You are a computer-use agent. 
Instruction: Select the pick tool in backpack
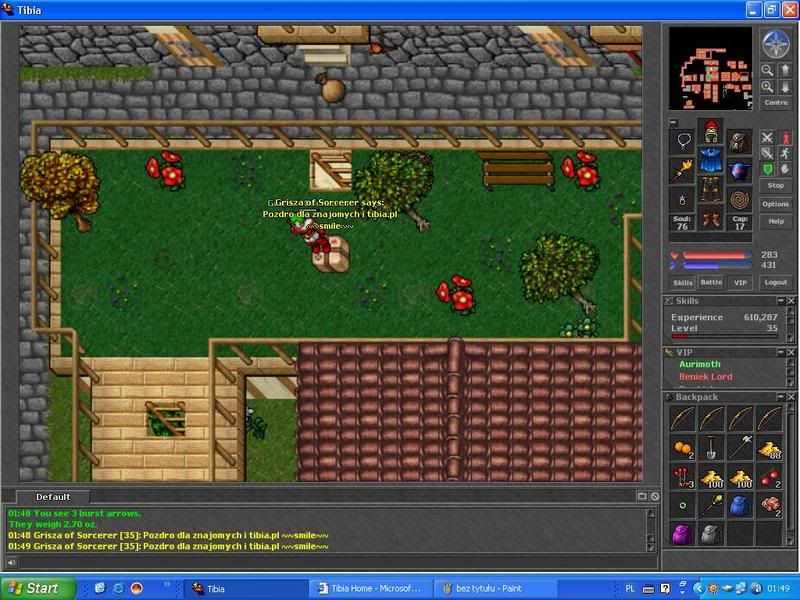[x=740, y=448]
